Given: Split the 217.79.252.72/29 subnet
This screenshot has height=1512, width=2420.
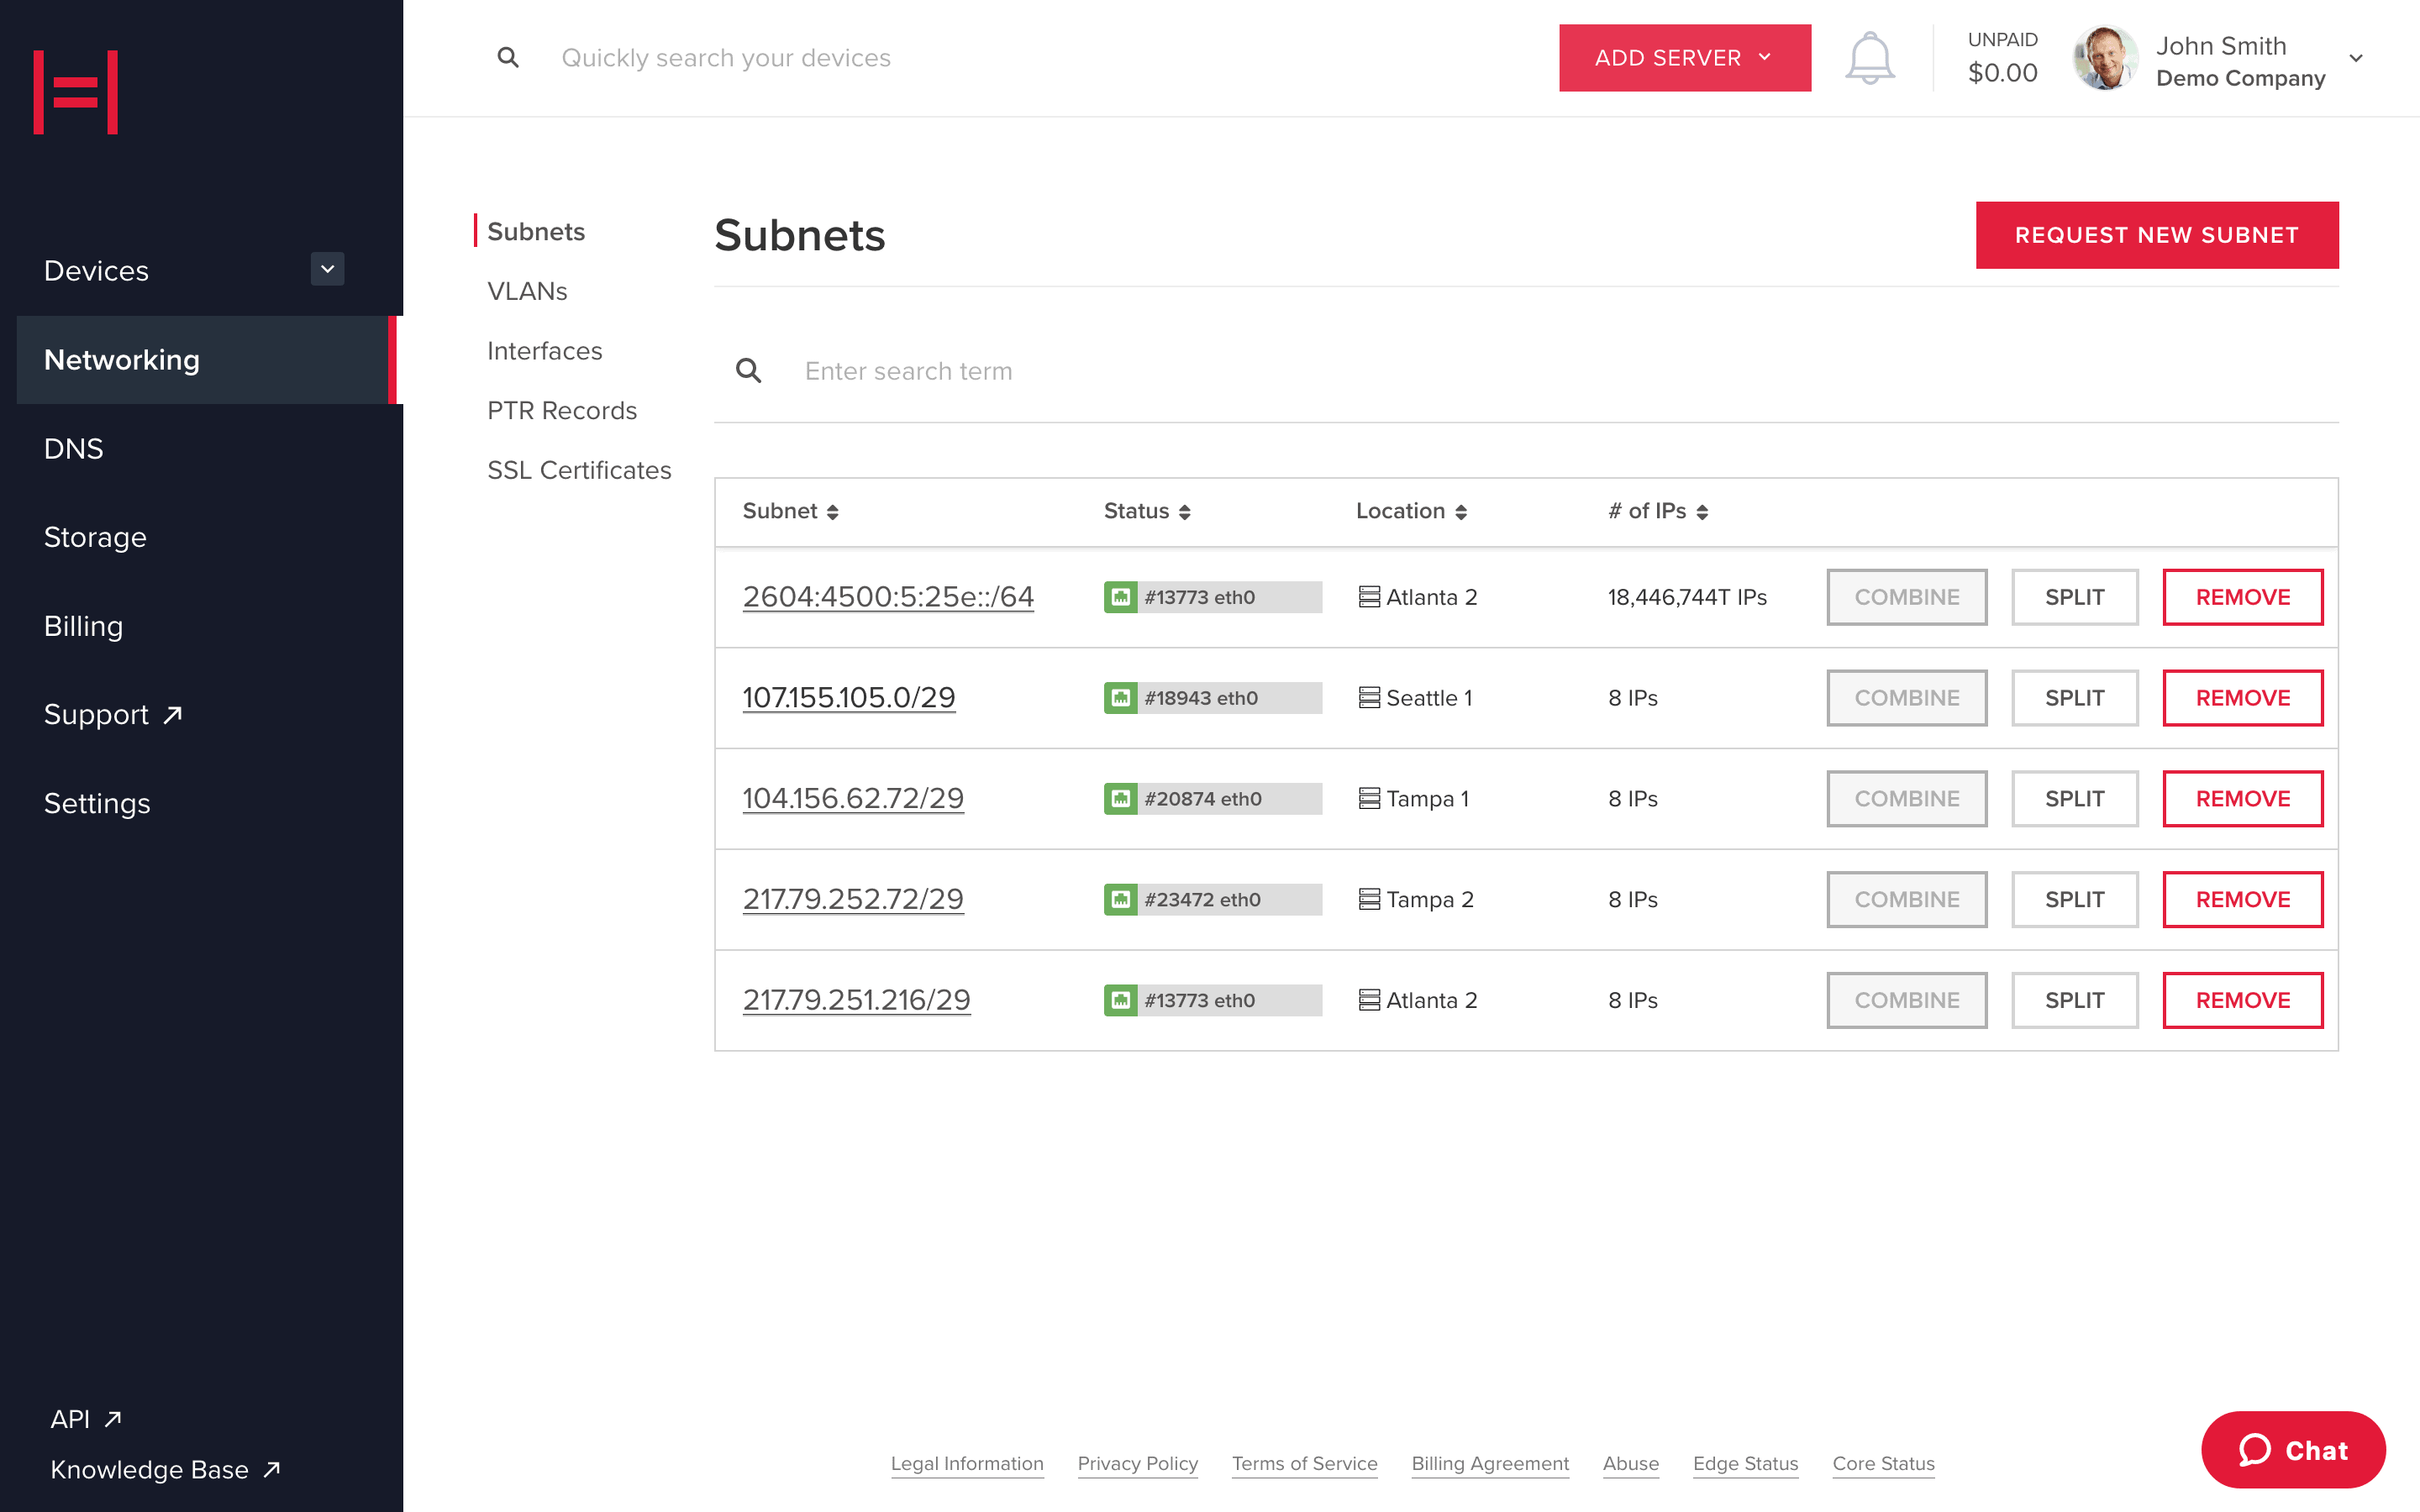Looking at the screenshot, I should pyautogui.click(x=2074, y=899).
